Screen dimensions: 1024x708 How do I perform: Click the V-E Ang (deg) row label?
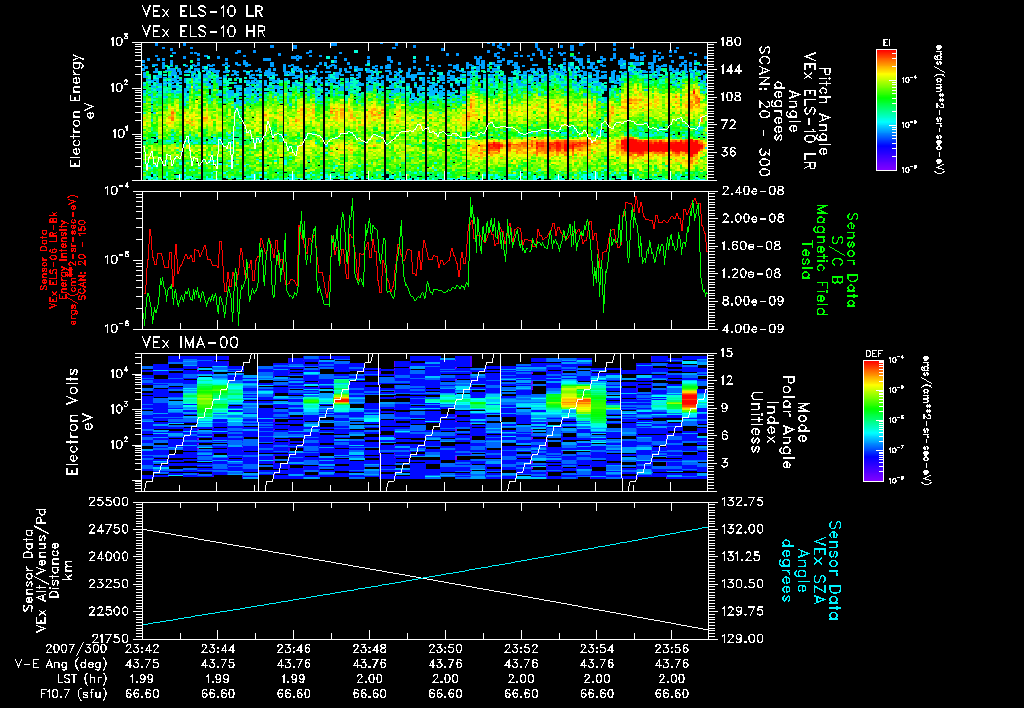[60, 664]
